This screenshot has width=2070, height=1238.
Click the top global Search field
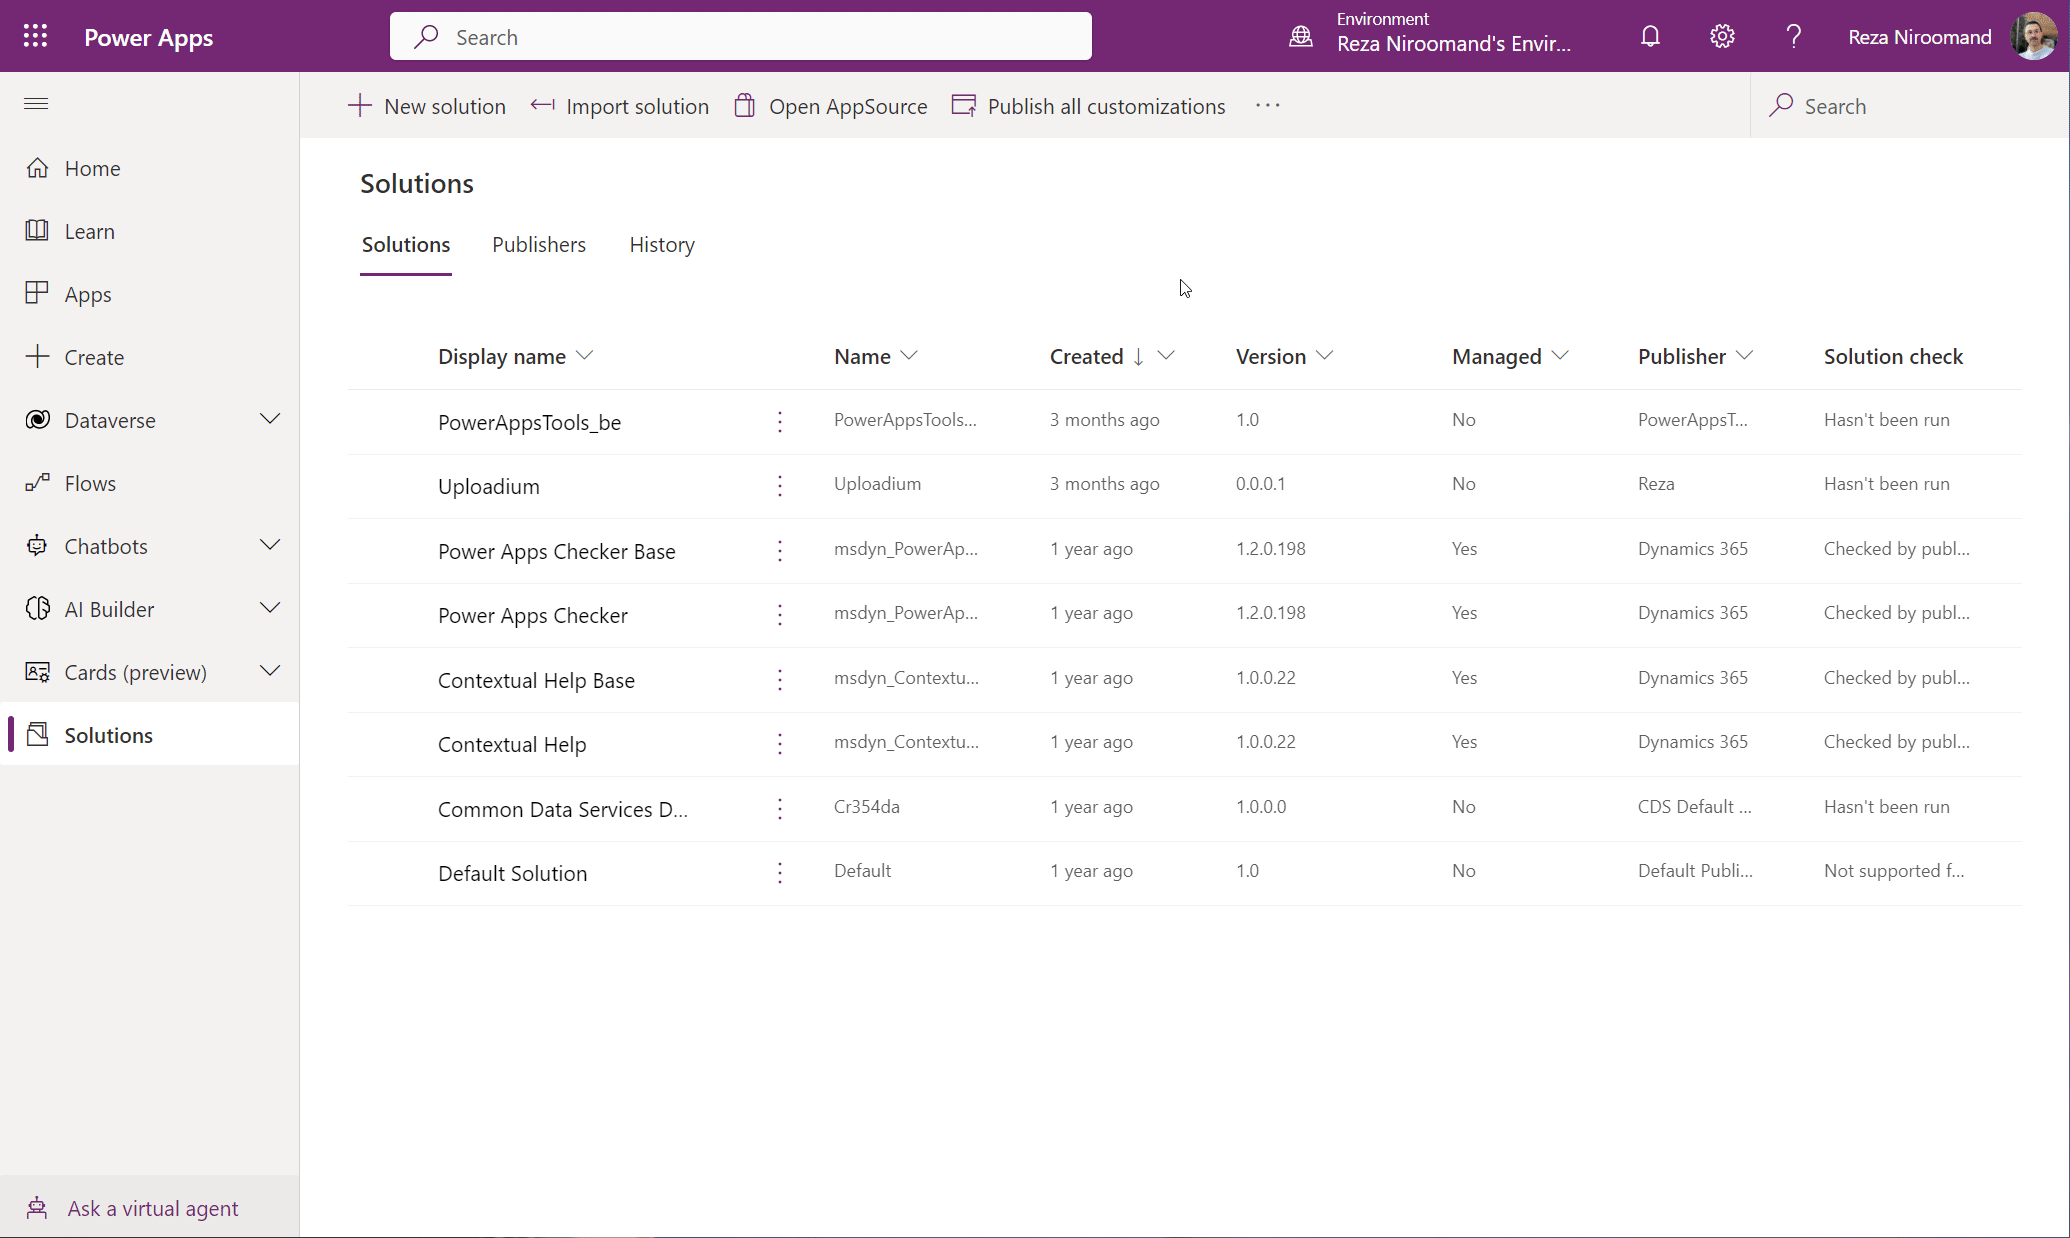pos(740,37)
